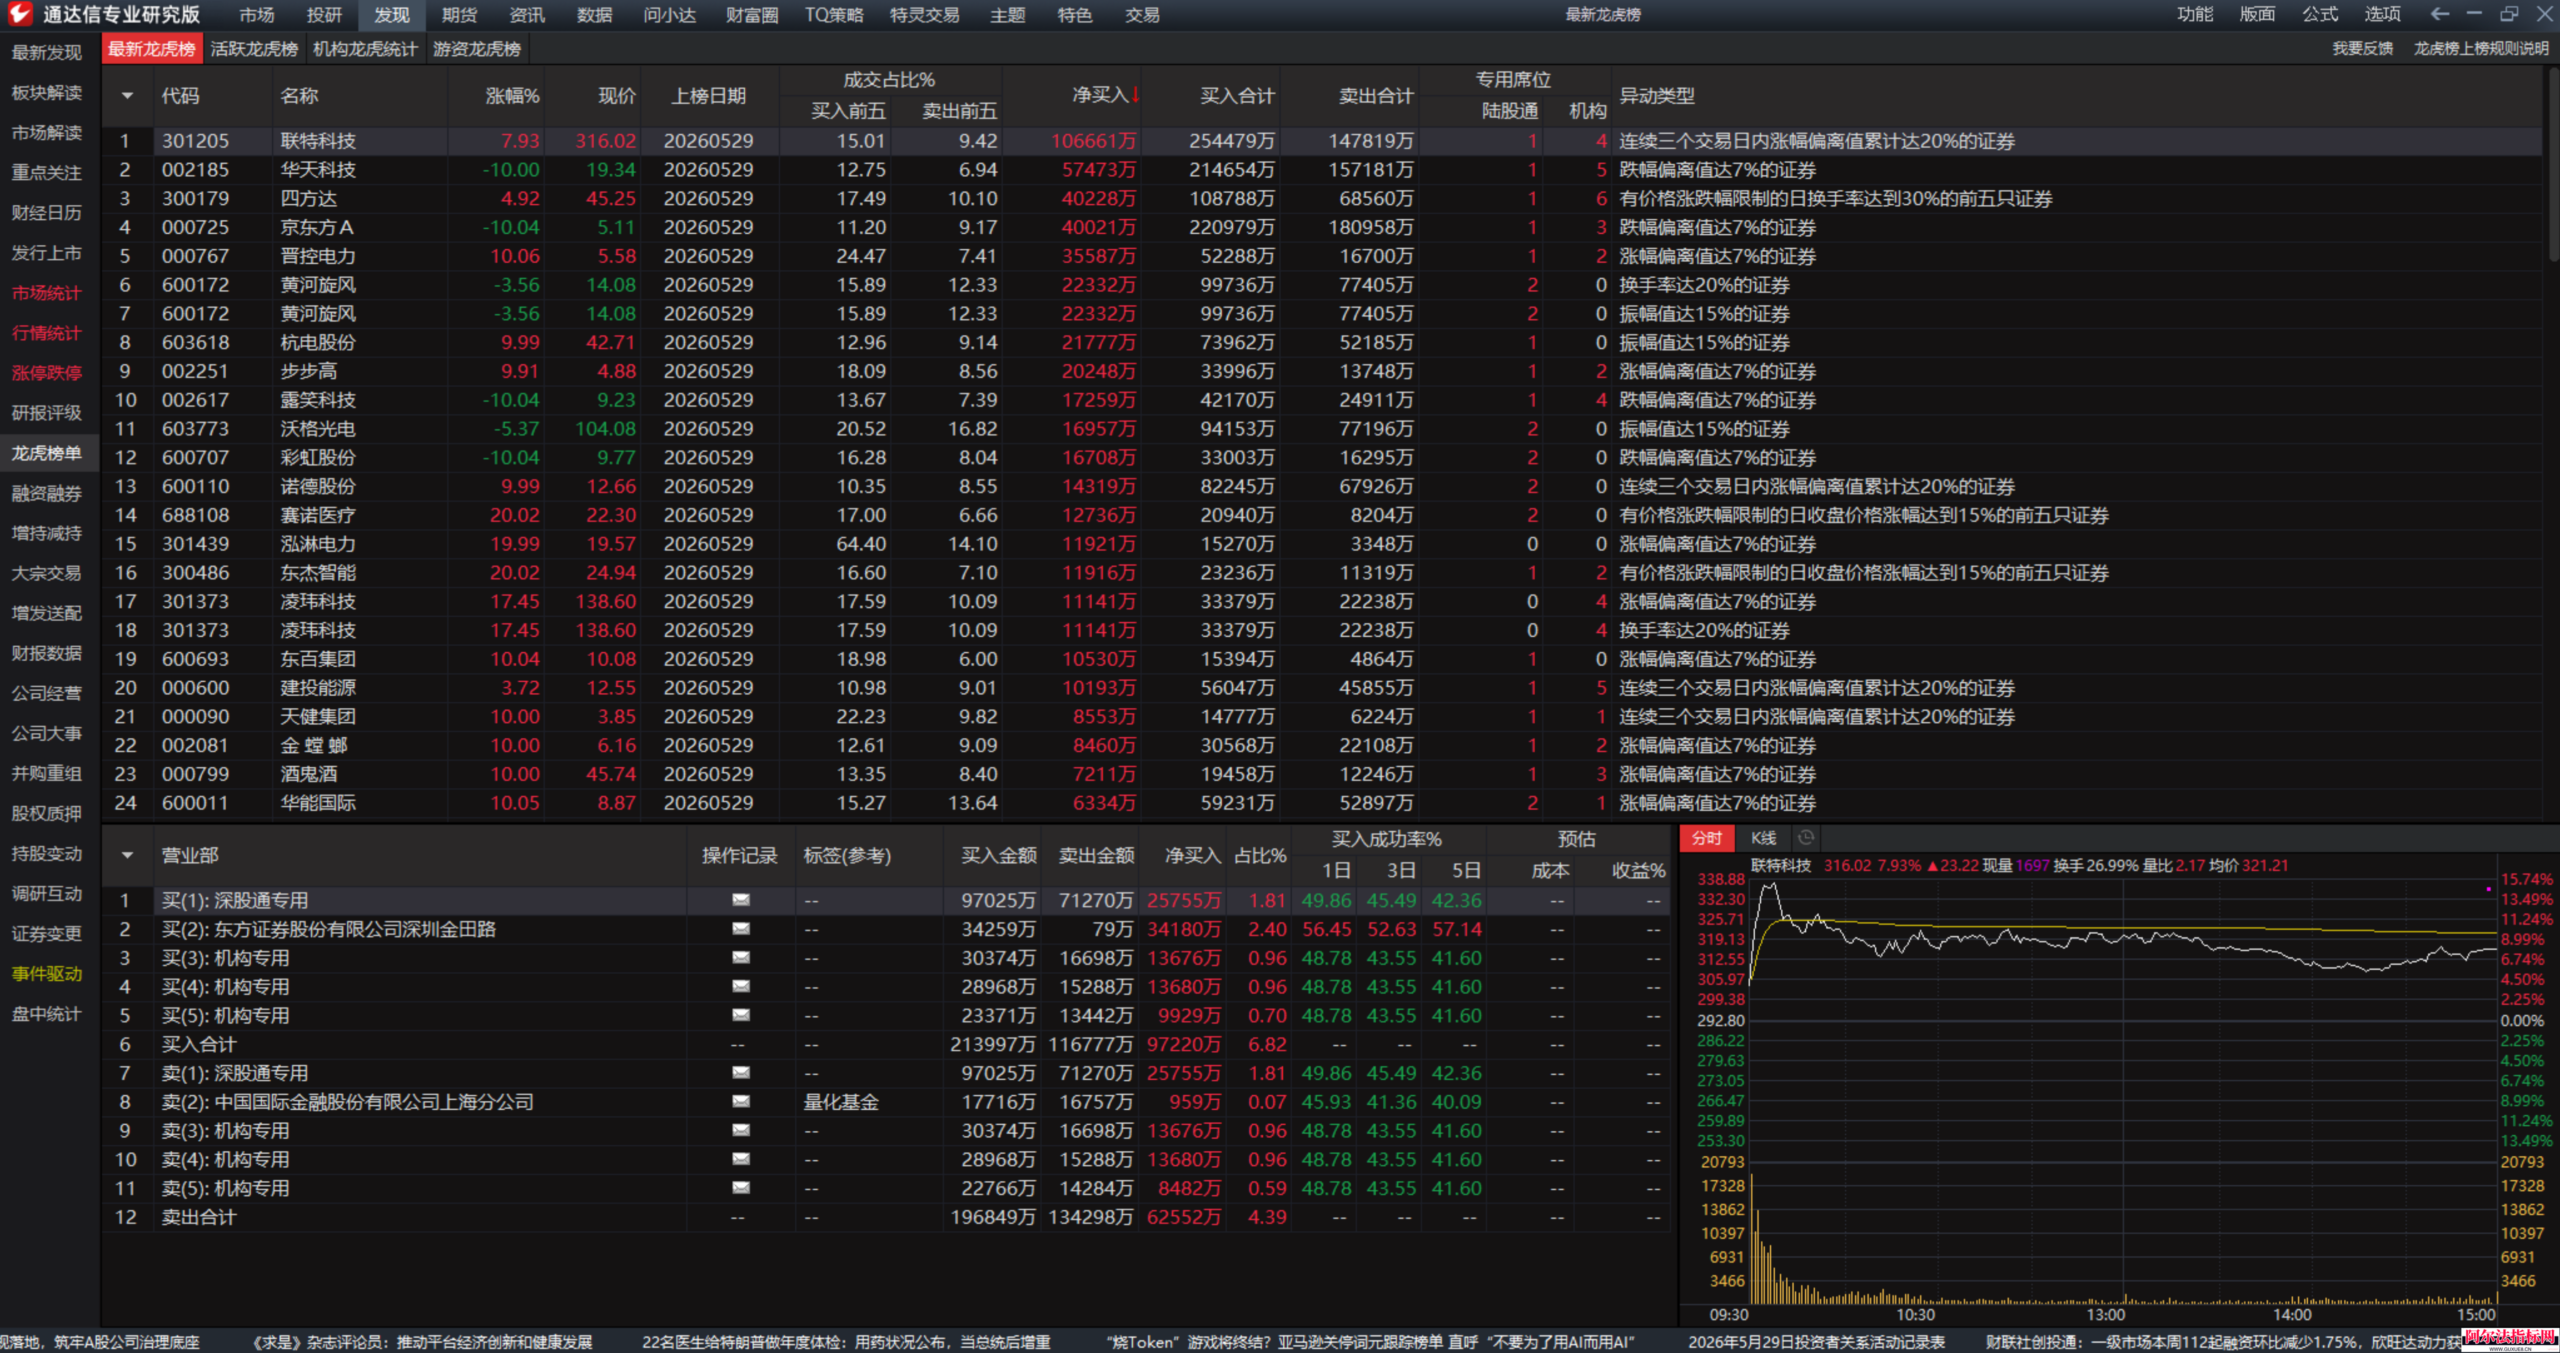
Task: Open the 特灵交易 menu
Action: [x=925, y=15]
